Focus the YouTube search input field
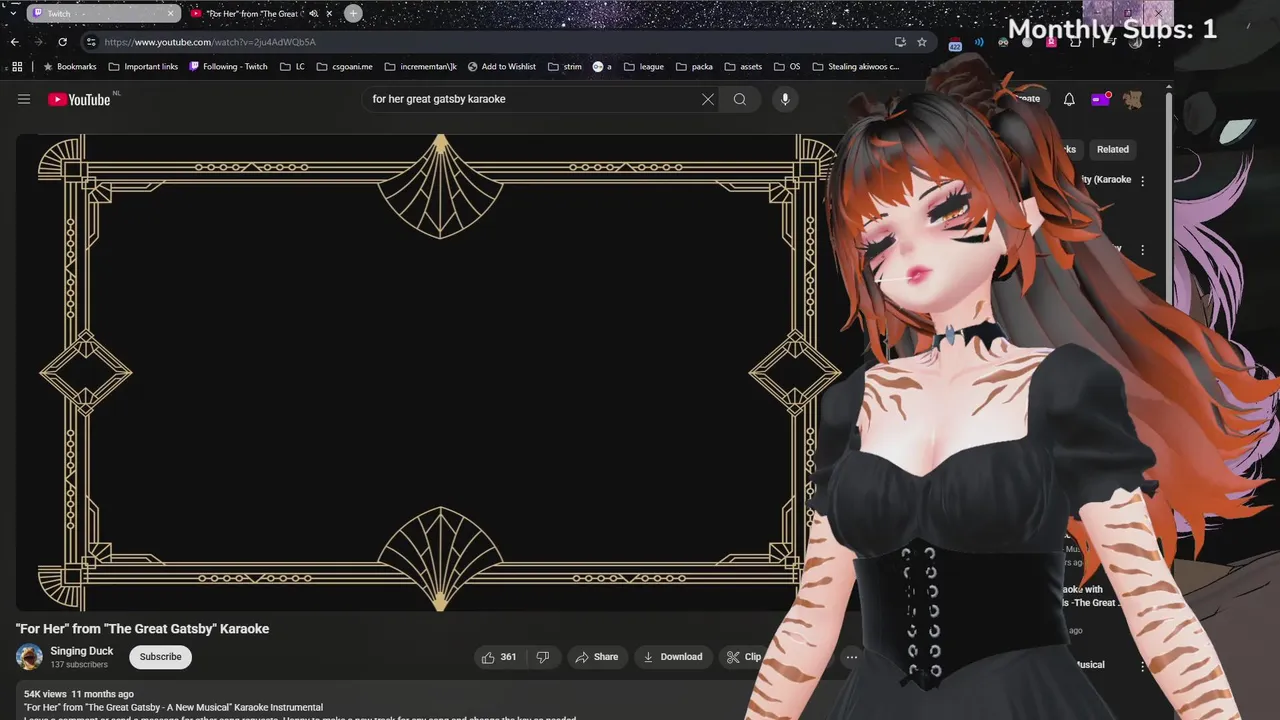 pos(530,99)
